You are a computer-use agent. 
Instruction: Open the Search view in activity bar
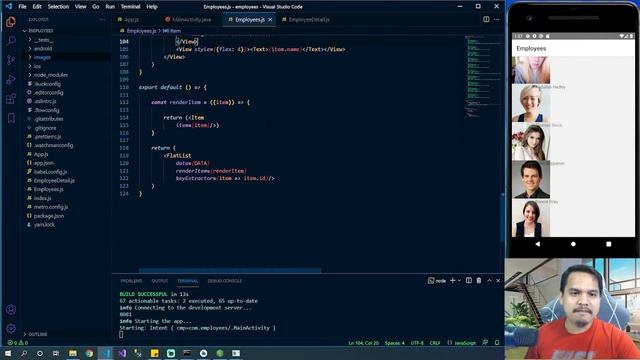11,40
